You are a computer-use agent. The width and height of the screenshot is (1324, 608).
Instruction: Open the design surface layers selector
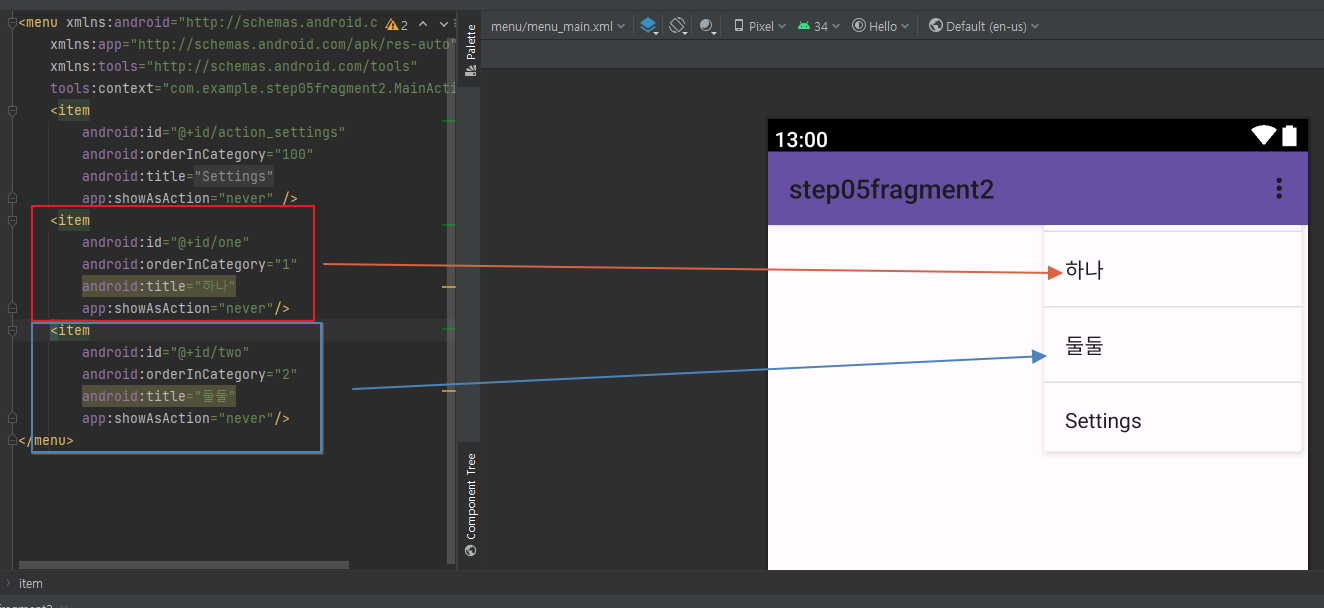(649, 26)
